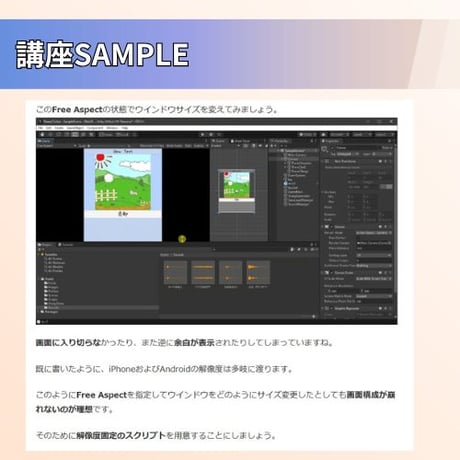Screen dimensions: 460x460
Task: Toggle Maximize On Play in Game view
Action: click(x=152, y=146)
